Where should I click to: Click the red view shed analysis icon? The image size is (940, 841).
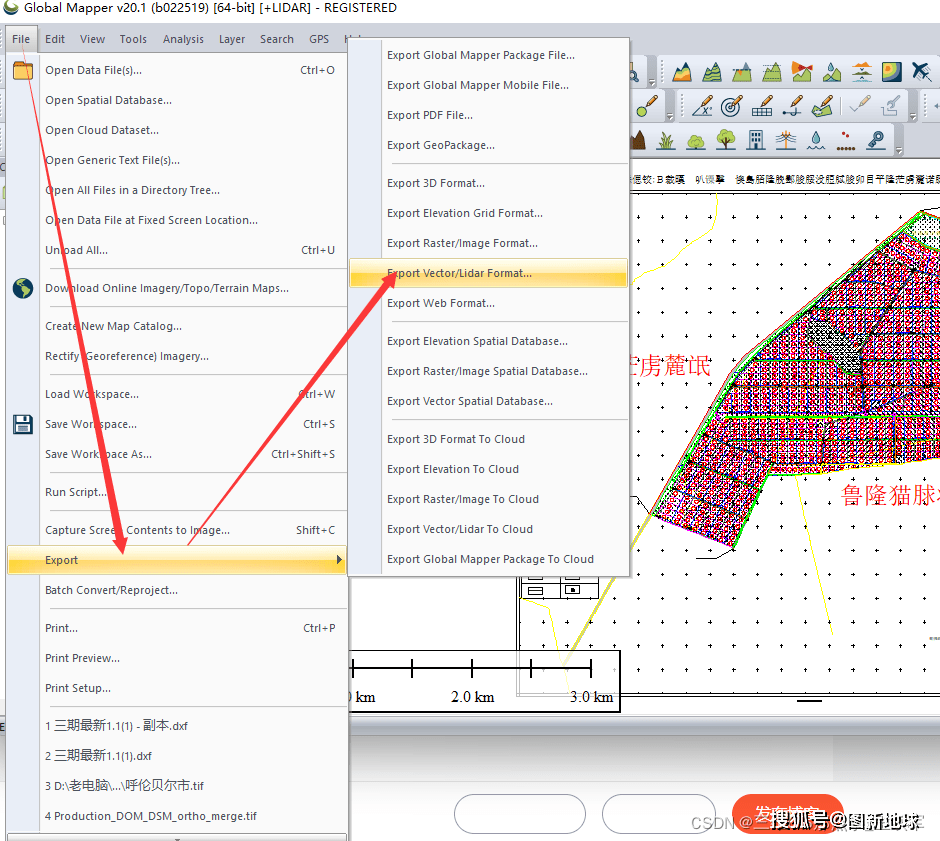click(x=802, y=72)
